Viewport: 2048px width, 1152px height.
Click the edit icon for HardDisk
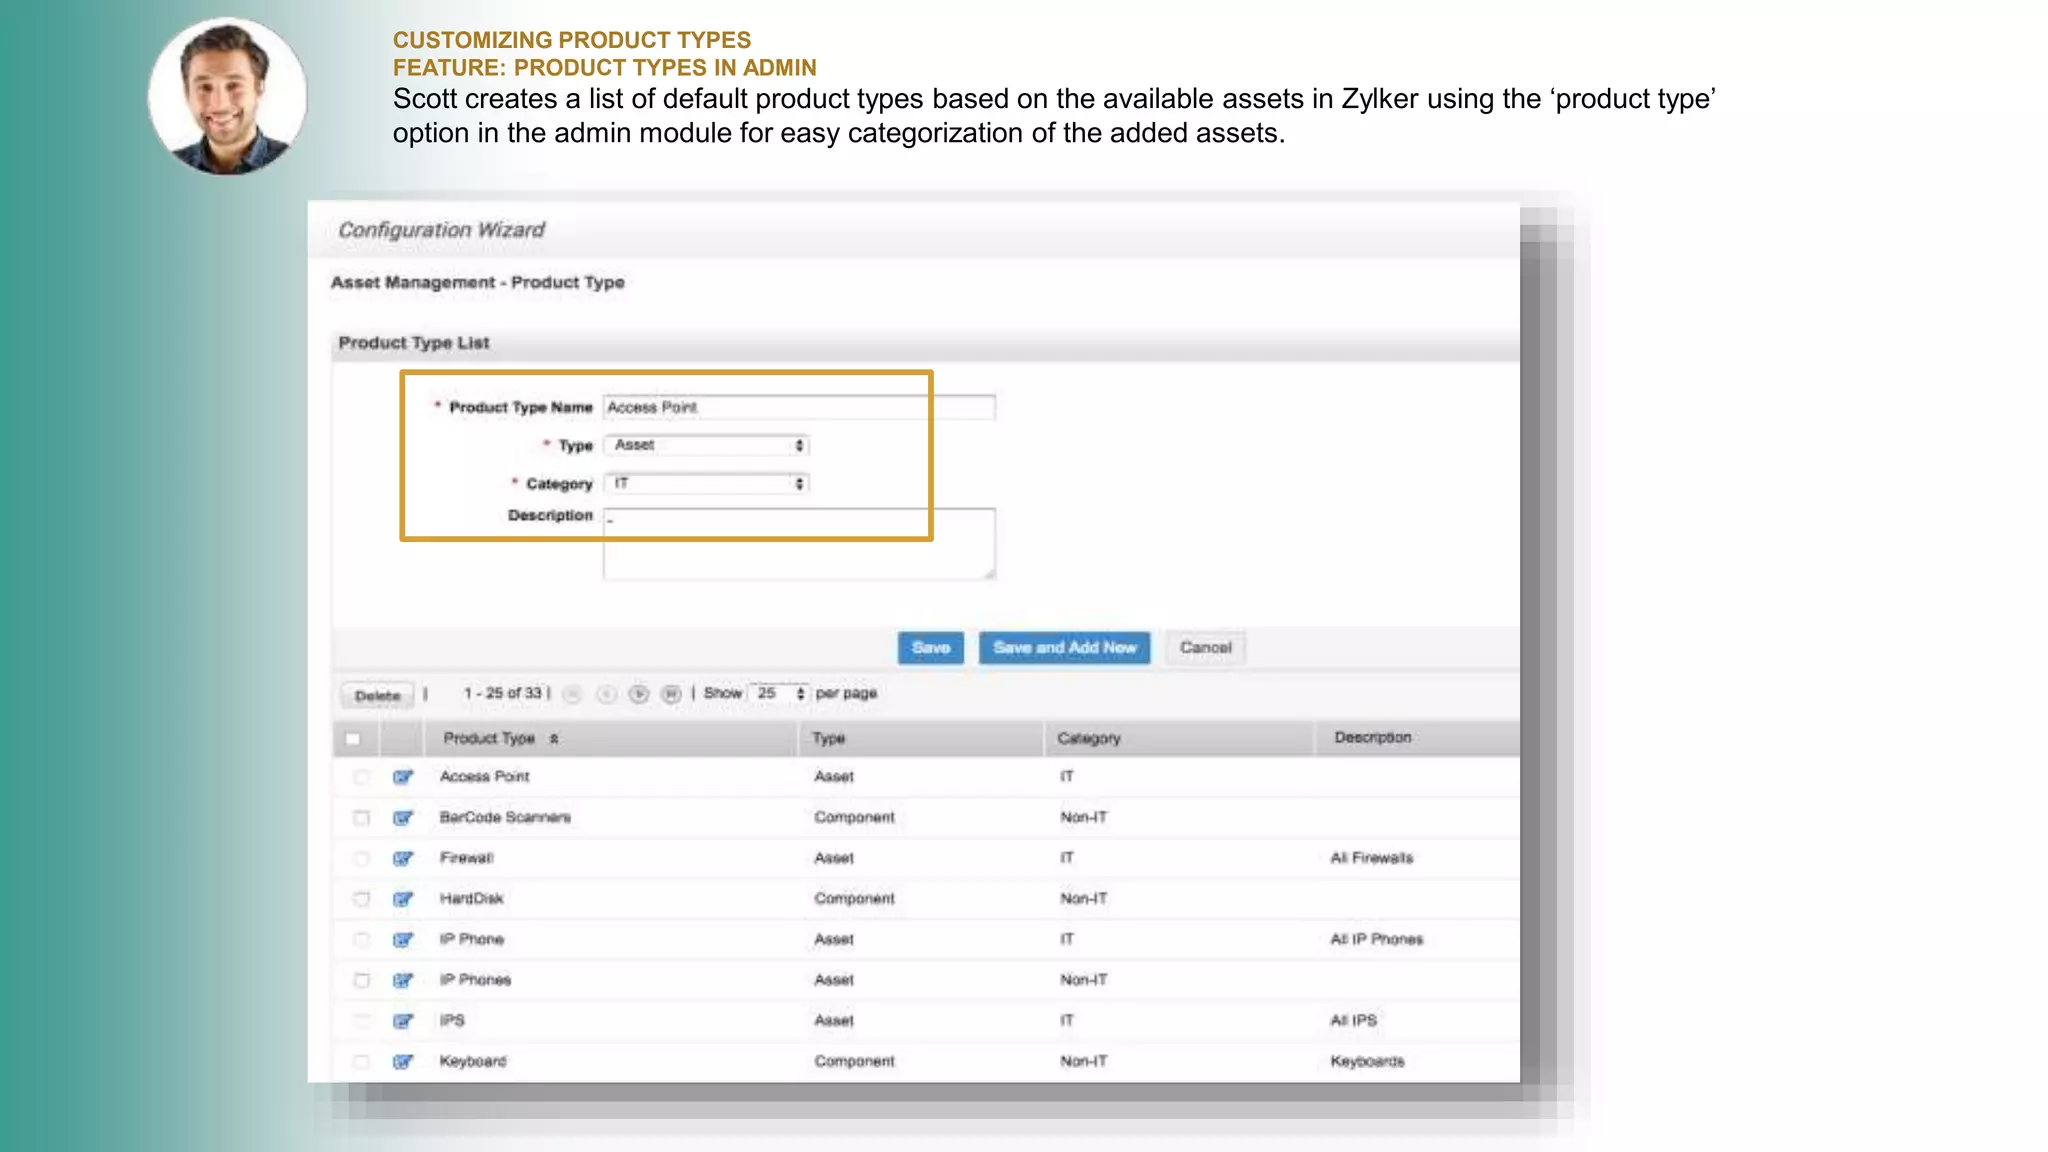pos(403,899)
